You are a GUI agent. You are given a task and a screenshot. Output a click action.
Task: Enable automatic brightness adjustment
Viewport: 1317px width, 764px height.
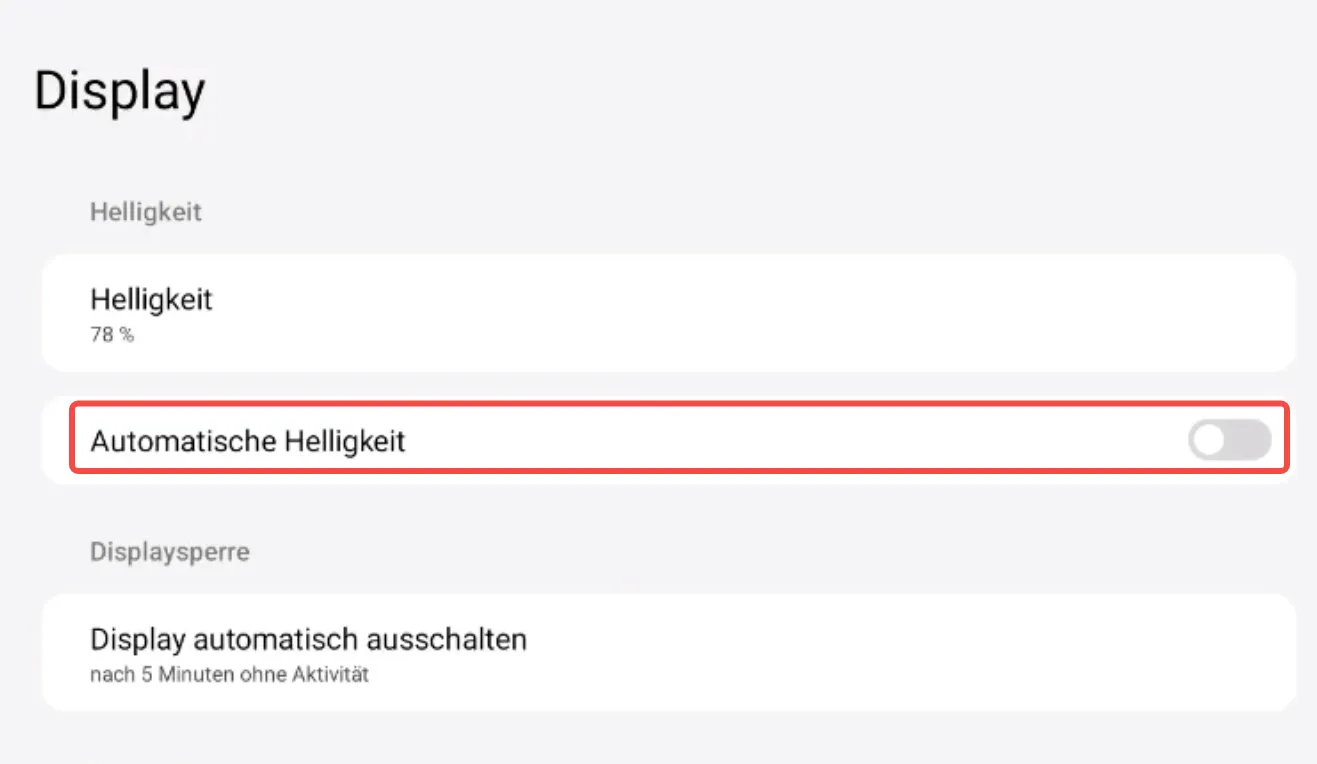[1229, 440]
